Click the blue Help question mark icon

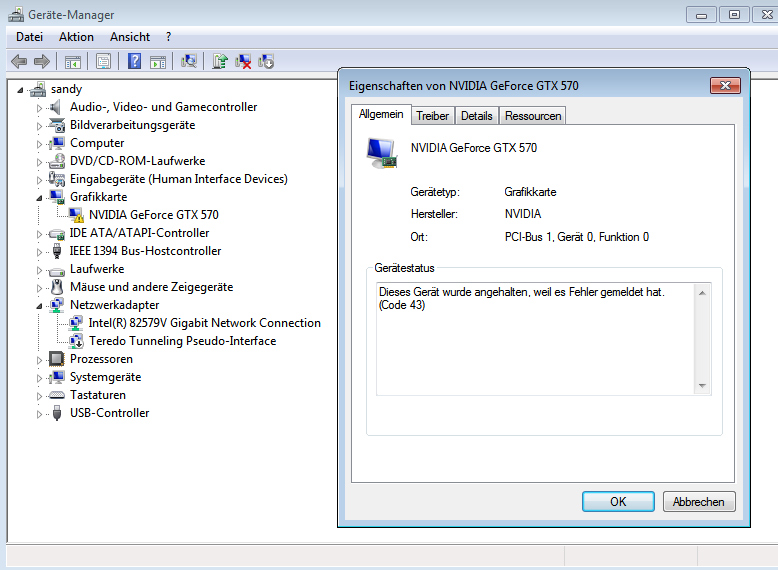(134, 62)
